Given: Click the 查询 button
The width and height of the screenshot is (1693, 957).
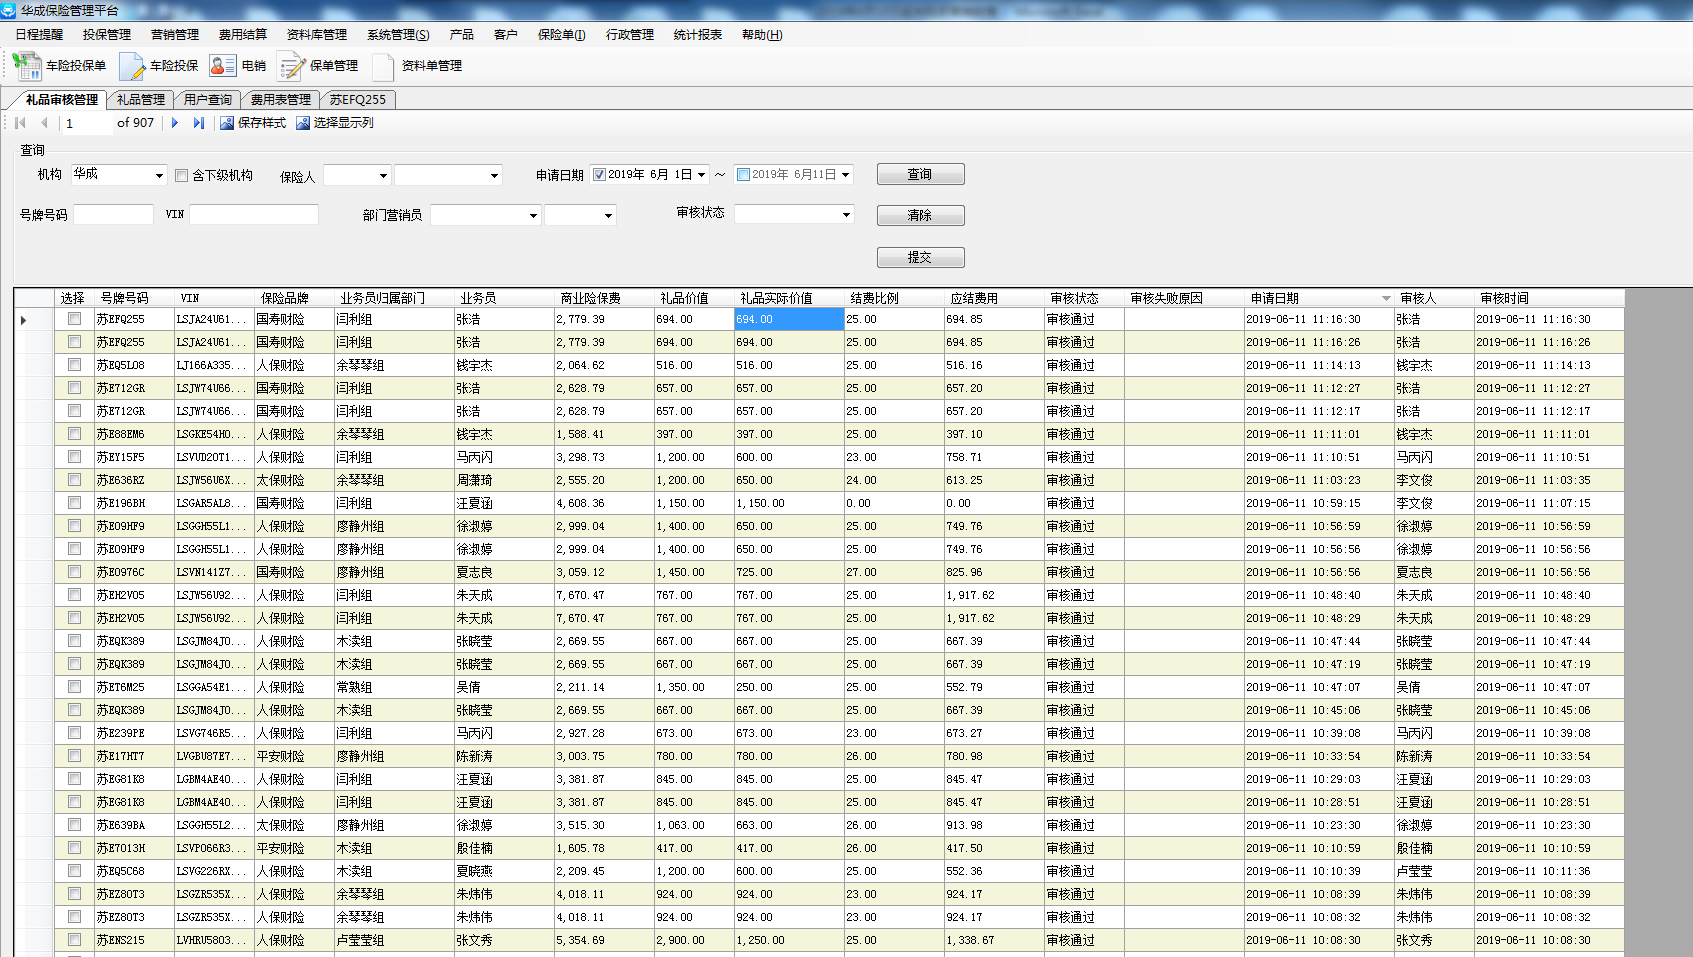Looking at the screenshot, I should 920,175.
